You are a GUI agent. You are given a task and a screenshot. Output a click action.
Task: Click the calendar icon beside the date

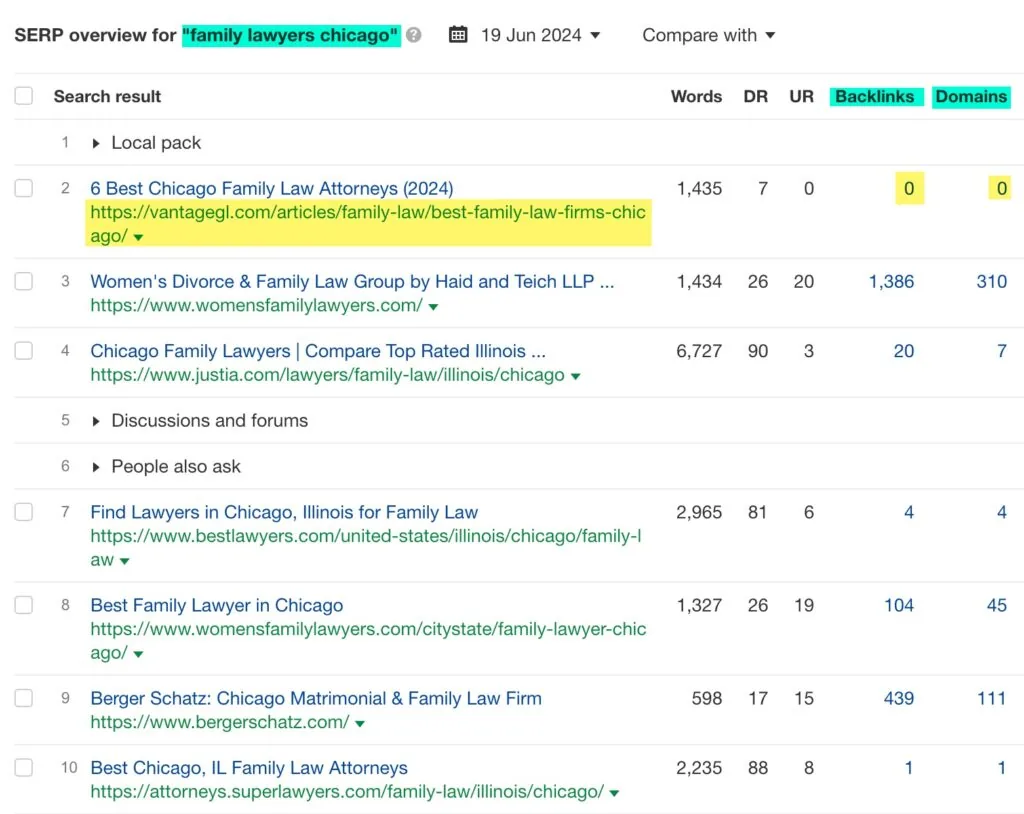[458, 35]
